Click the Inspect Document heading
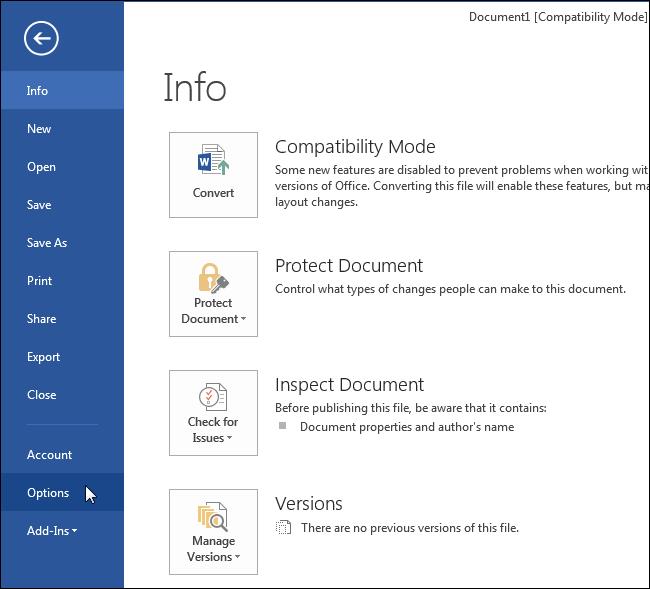 point(349,385)
